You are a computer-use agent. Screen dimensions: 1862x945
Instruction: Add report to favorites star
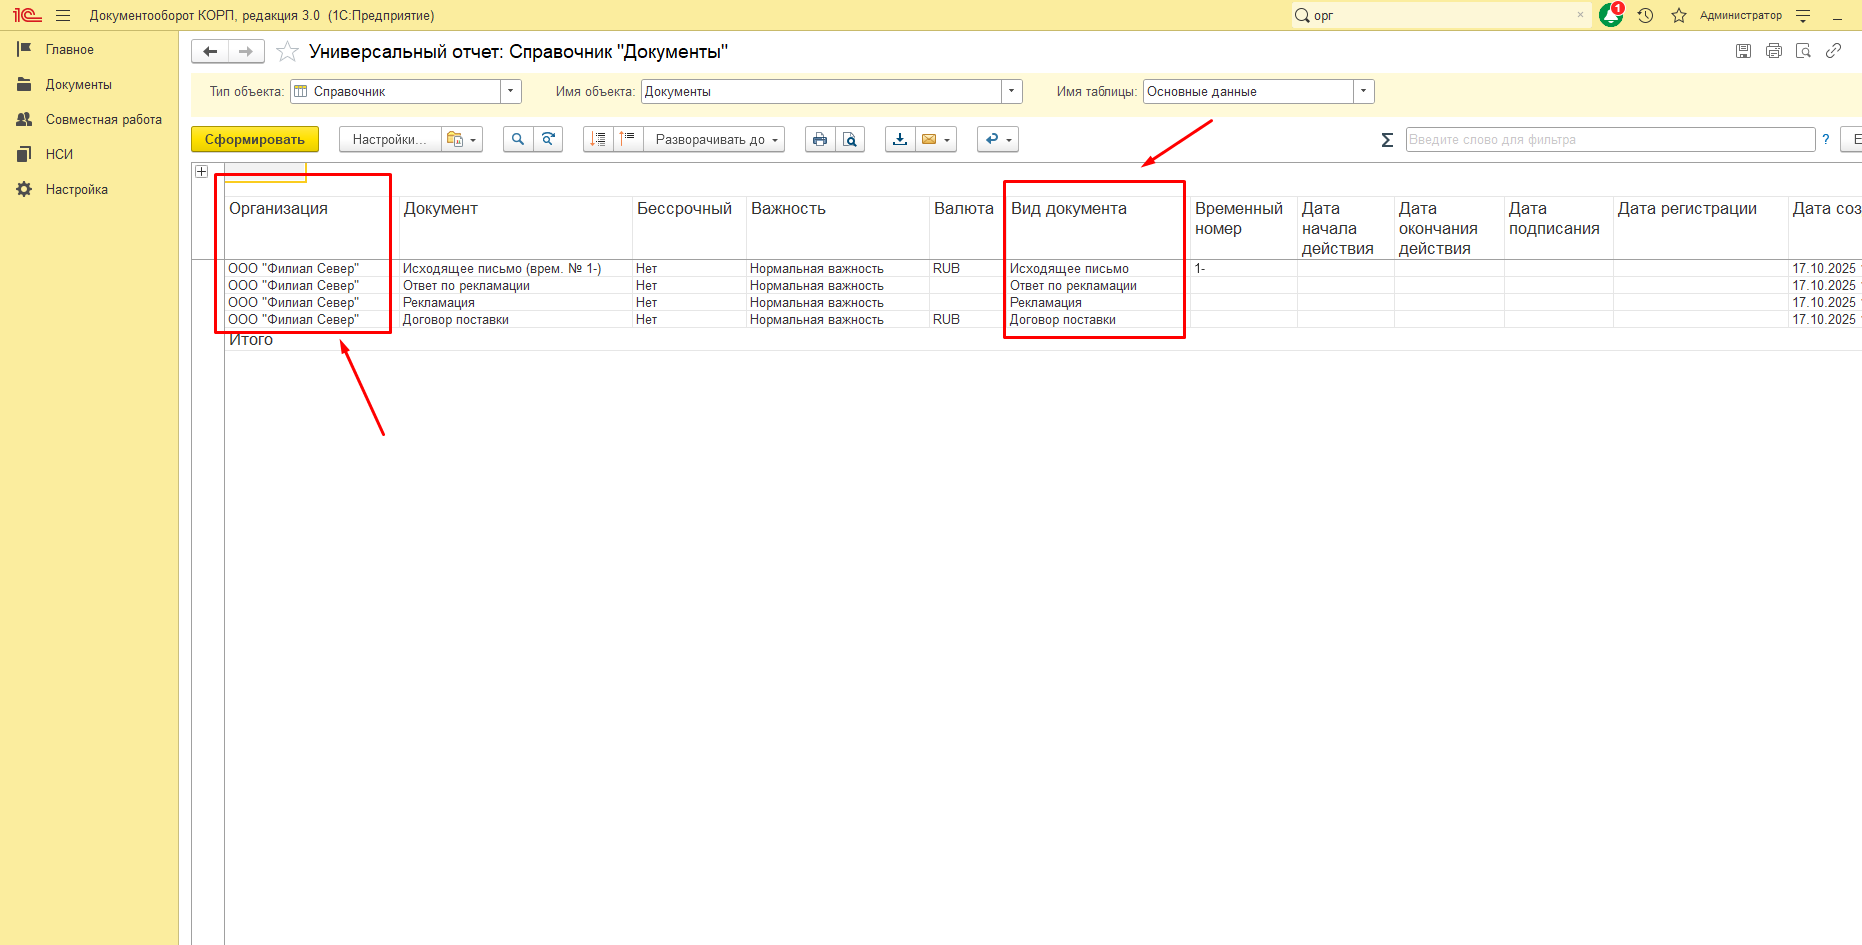tap(287, 51)
